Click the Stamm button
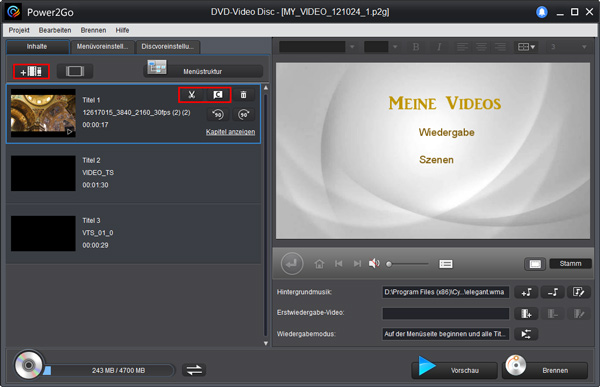The image size is (600, 387). click(570, 264)
